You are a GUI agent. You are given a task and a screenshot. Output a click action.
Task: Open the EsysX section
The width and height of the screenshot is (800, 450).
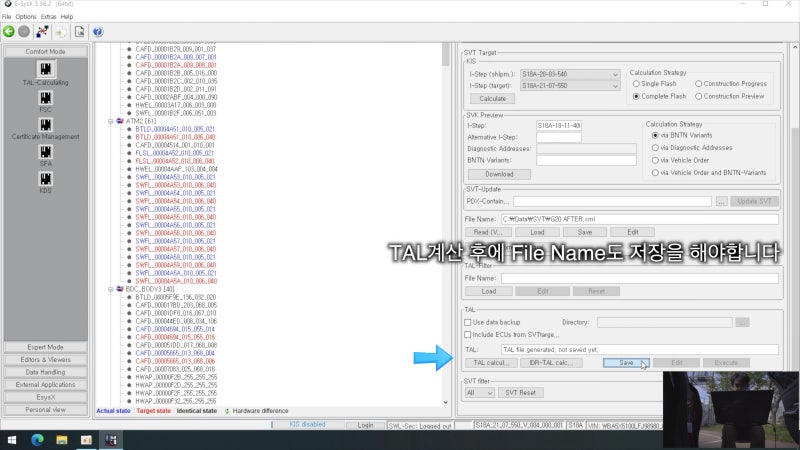click(x=45, y=397)
